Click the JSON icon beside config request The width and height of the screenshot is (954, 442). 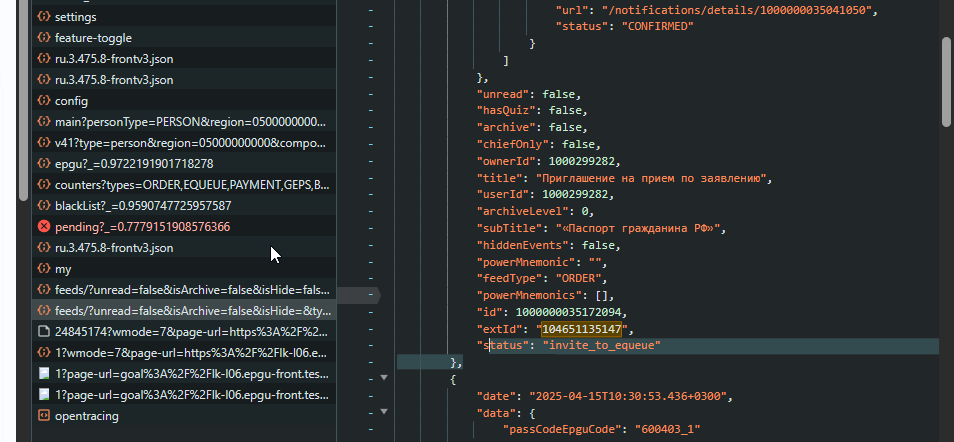(x=43, y=101)
